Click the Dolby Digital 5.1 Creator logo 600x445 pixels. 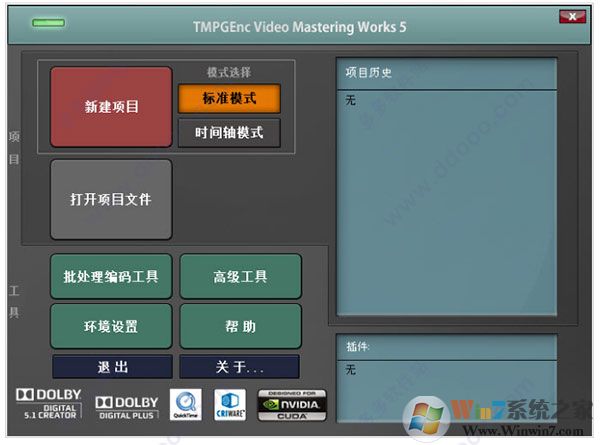(x=49, y=404)
